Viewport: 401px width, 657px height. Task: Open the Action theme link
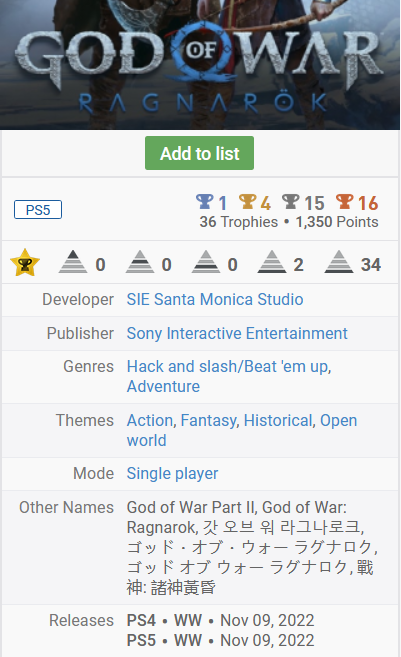(x=150, y=420)
